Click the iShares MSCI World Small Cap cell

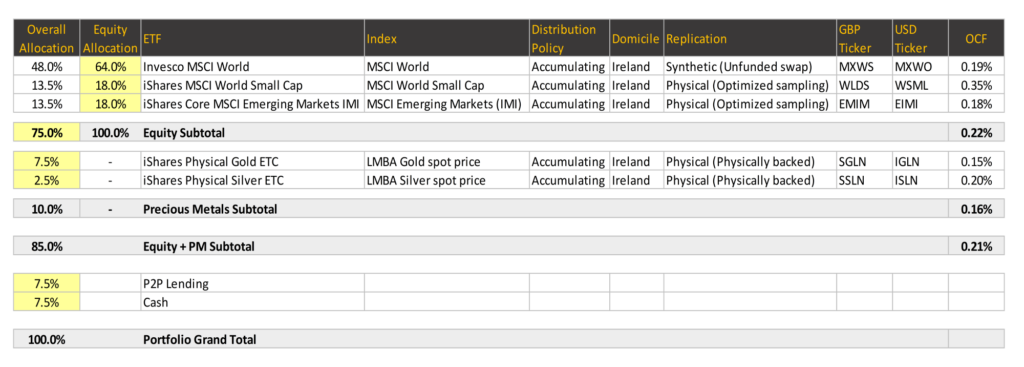[252, 85]
